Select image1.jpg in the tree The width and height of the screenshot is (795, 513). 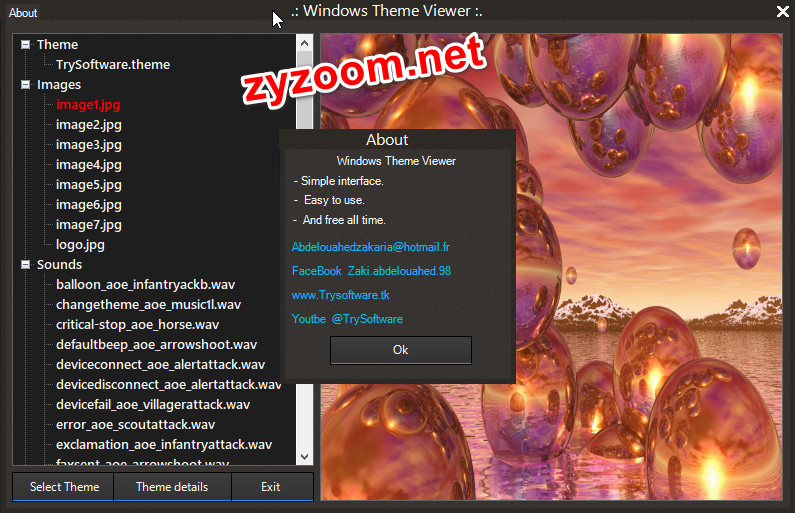[x=88, y=104]
